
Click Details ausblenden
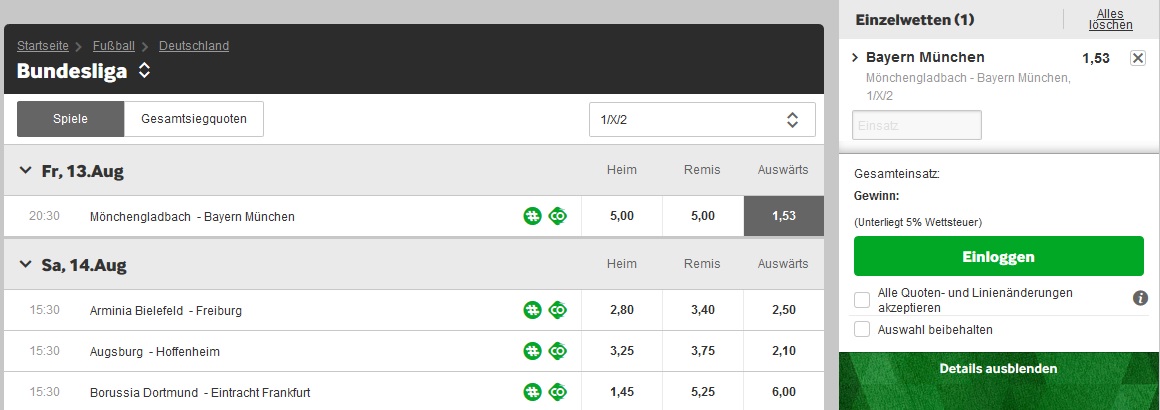tap(999, 369)
